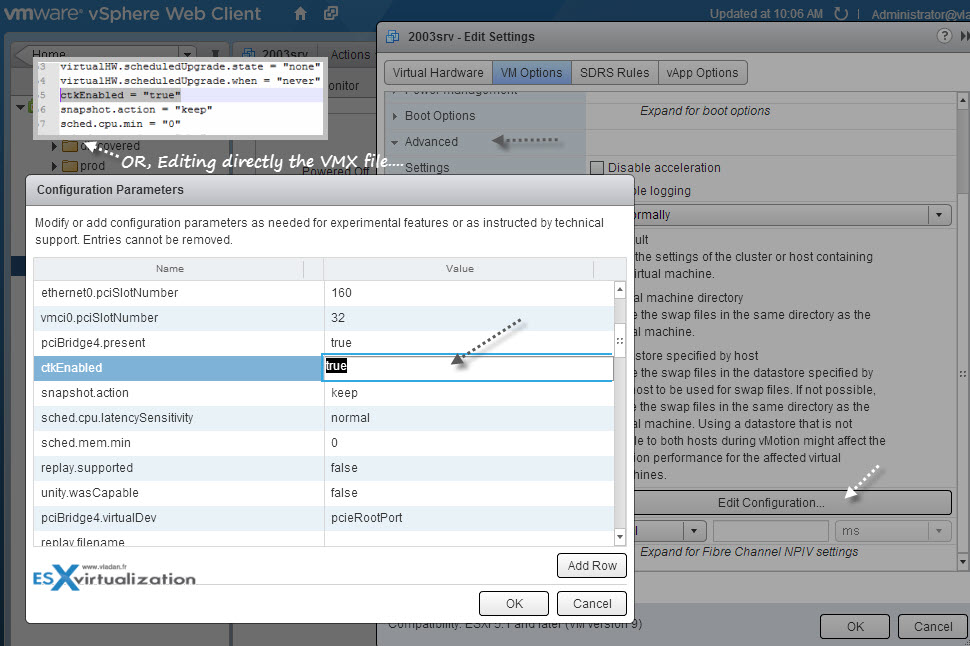Open the small dropdown below Edit Configuration
This screenshot has height=646, width=970.
tap(694, 531)
